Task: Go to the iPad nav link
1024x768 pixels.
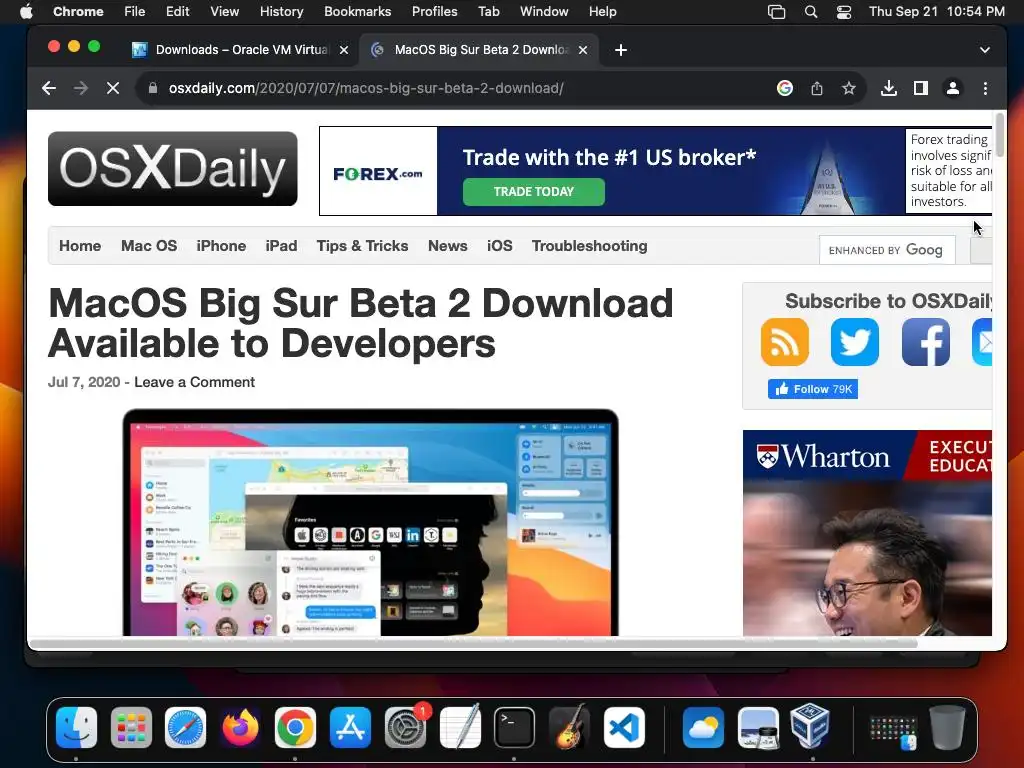Action: [281, 246]
